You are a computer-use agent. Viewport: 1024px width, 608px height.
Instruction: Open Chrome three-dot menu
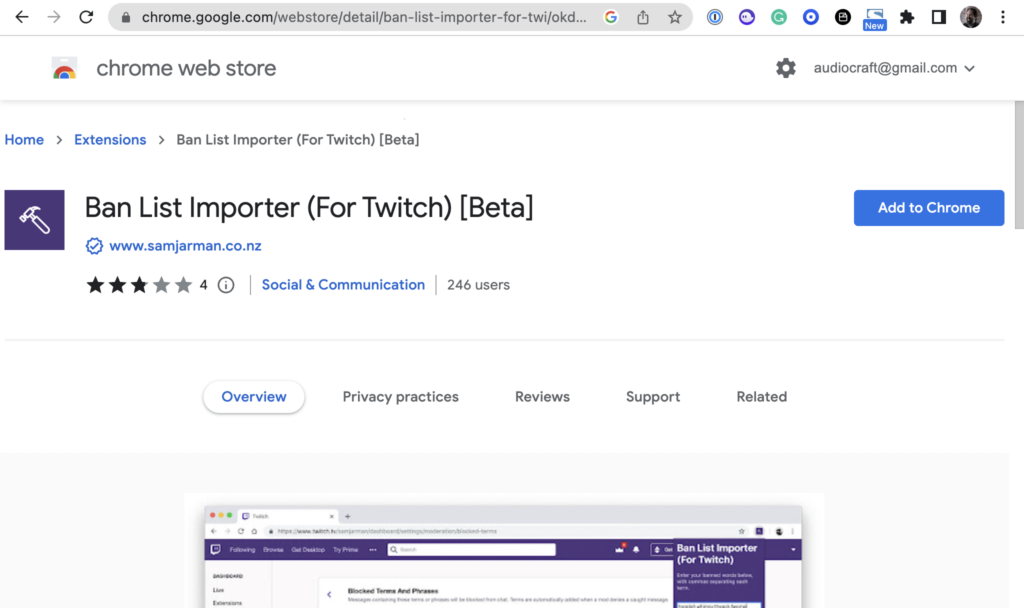pyautogui.click(x=1002, y=18)
